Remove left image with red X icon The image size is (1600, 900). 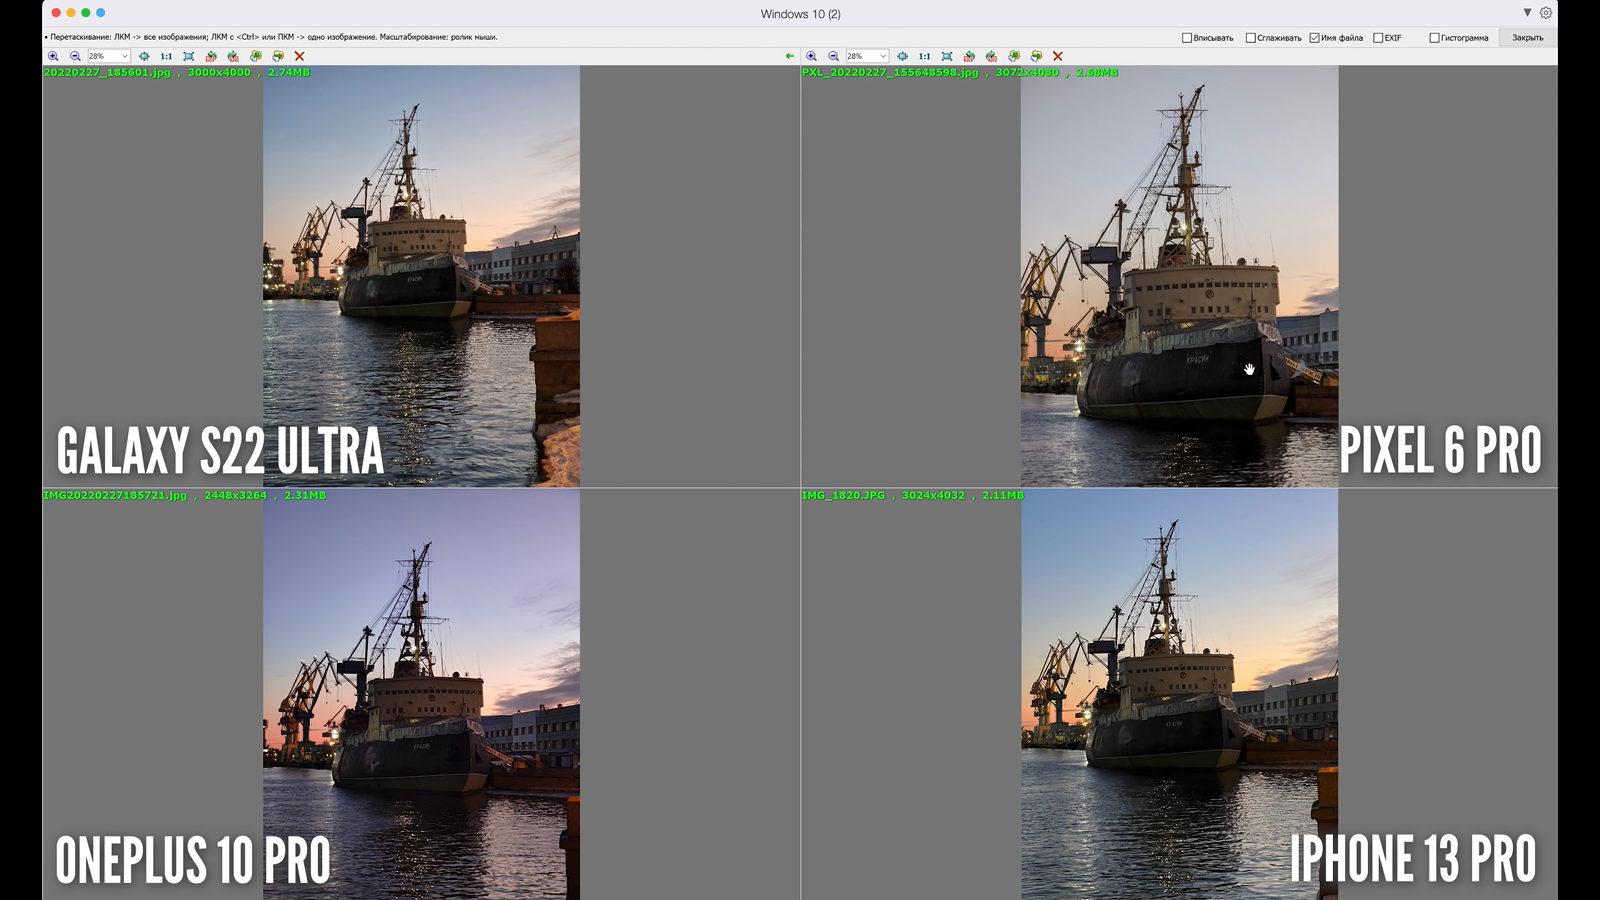point(299,57)
